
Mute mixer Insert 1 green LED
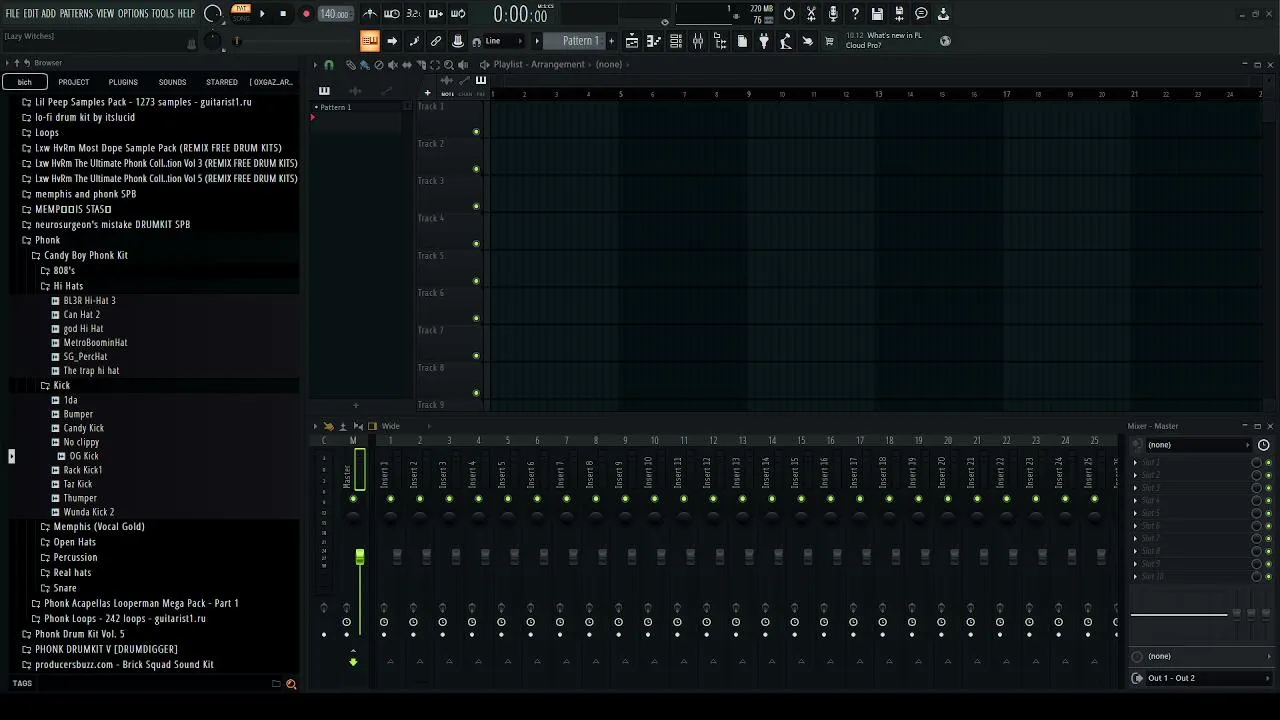click(x=390, y=498)
